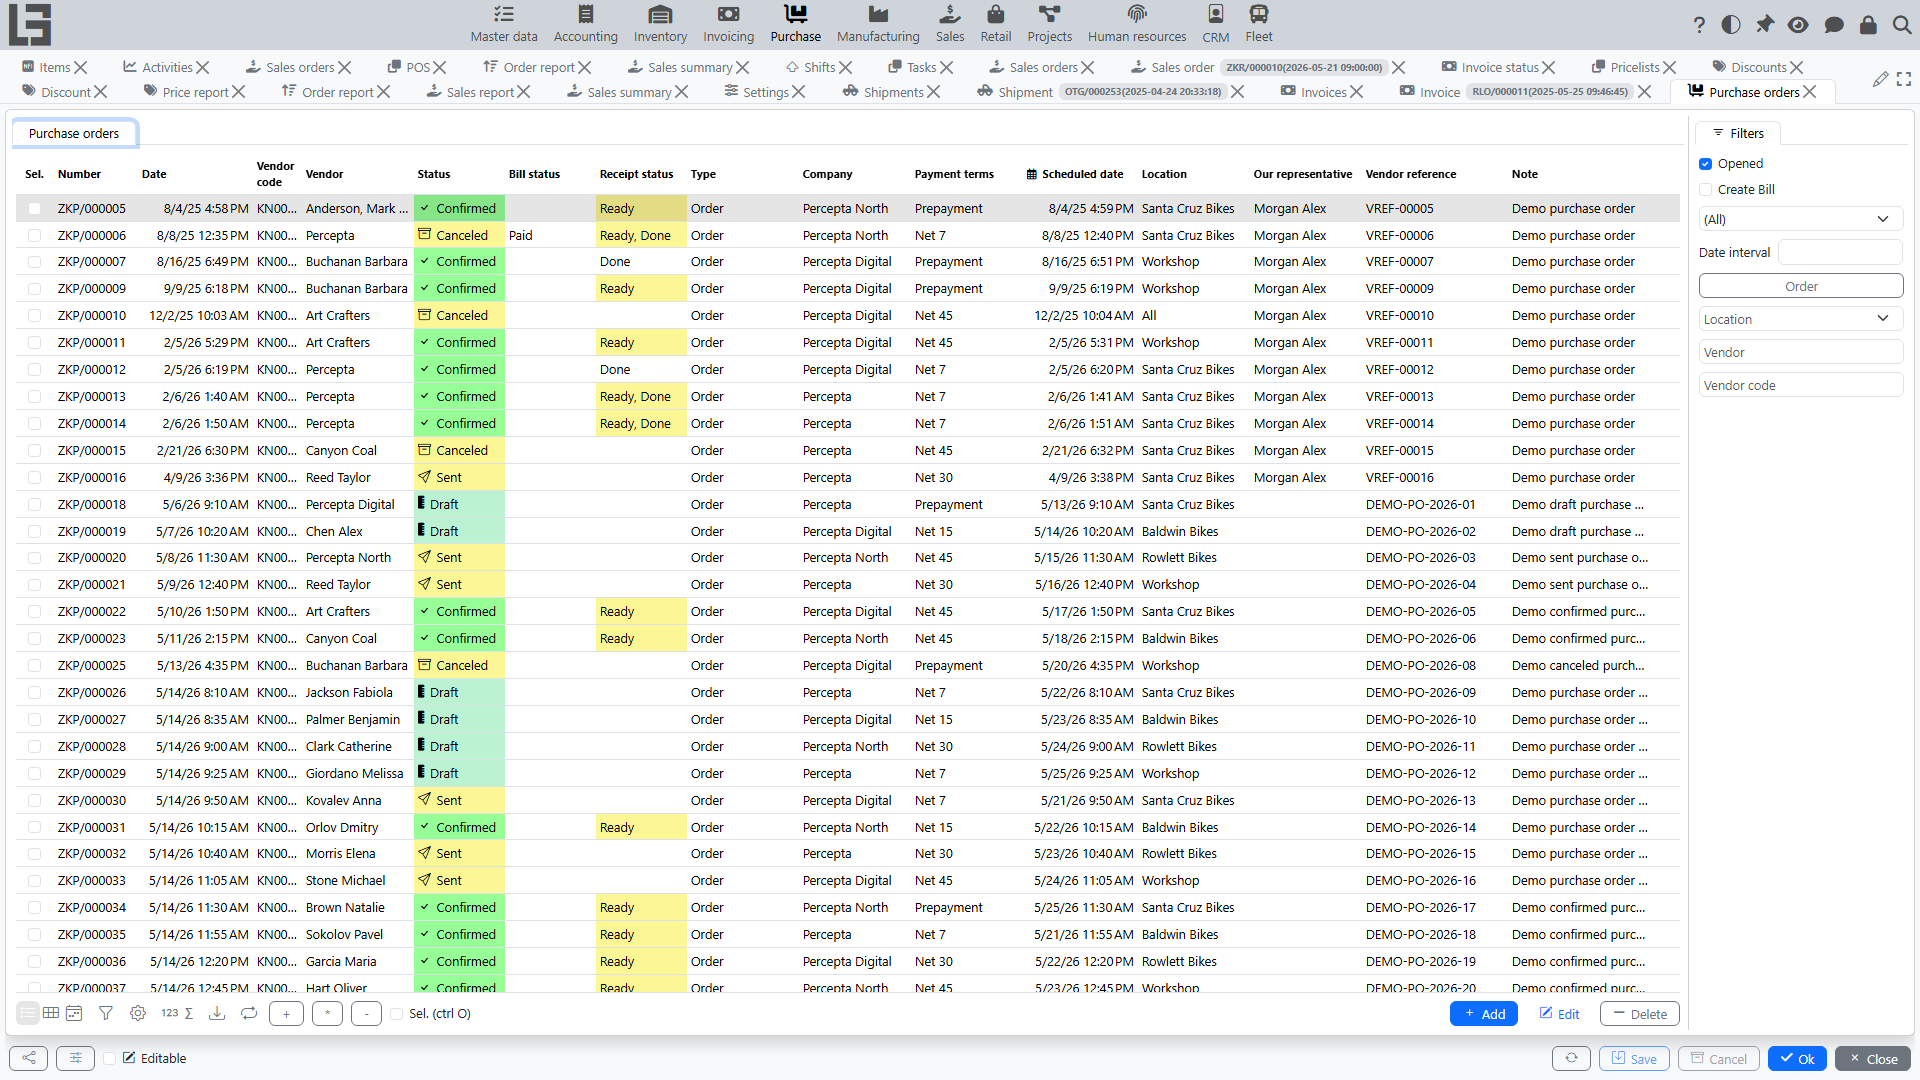Tick the Sel. (ctrl O) checkbox
The height and width of the screenshot is (1080, 1920).
pyautogui.click(x=397, y=1014)
